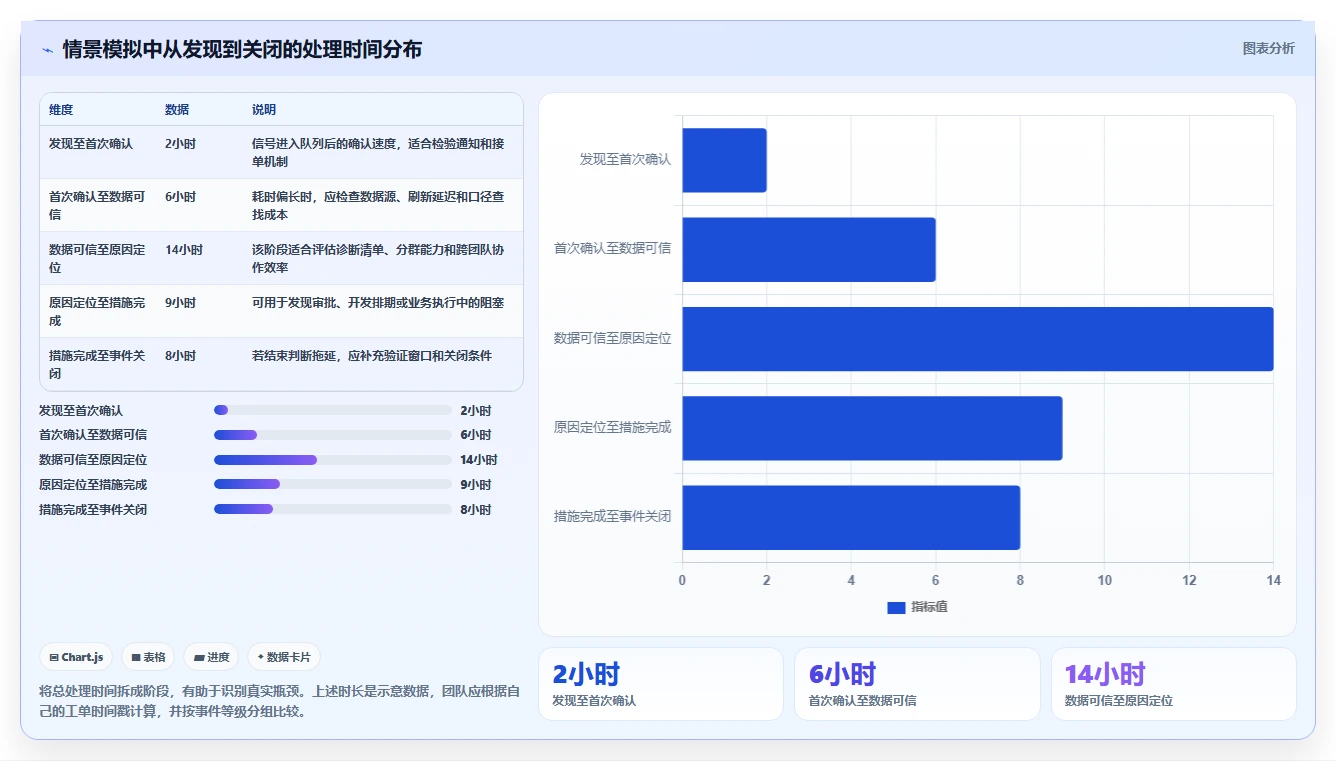Click the chart bar for 发现至首次确认
This screenshot has width=1336, height=761.
point(724,160)
